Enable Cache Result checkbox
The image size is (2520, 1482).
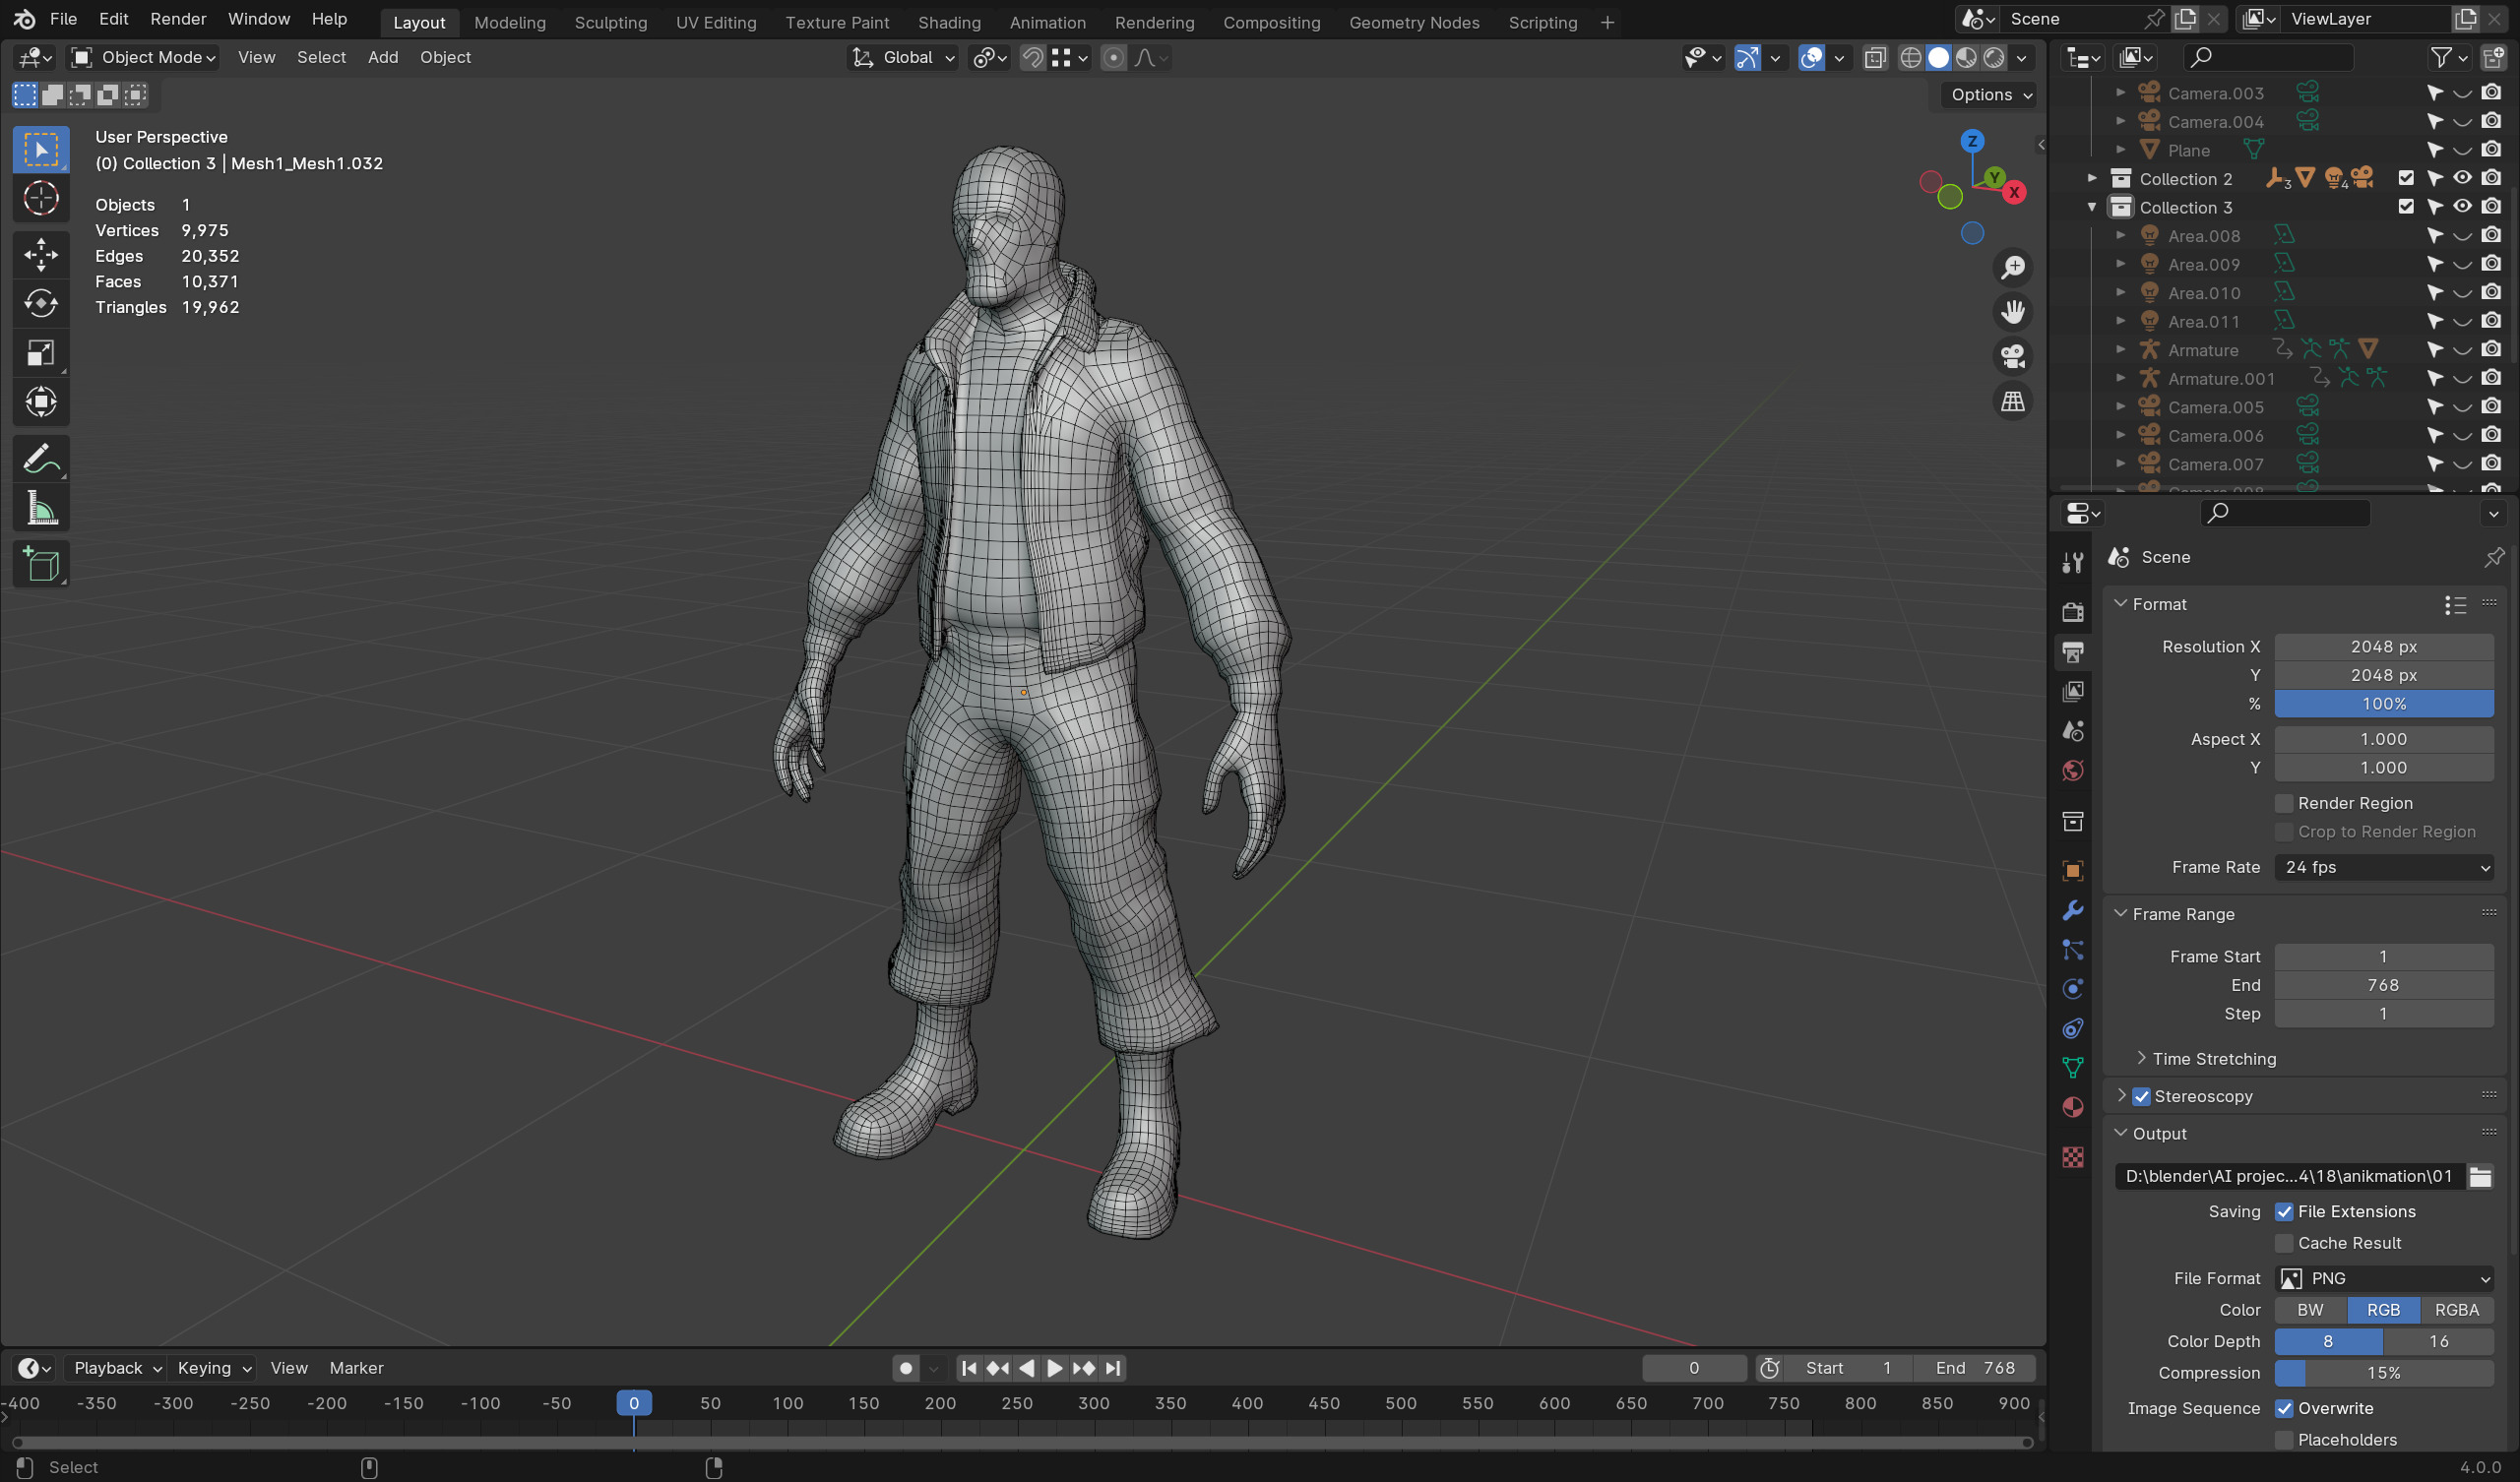(2284, 1244)
